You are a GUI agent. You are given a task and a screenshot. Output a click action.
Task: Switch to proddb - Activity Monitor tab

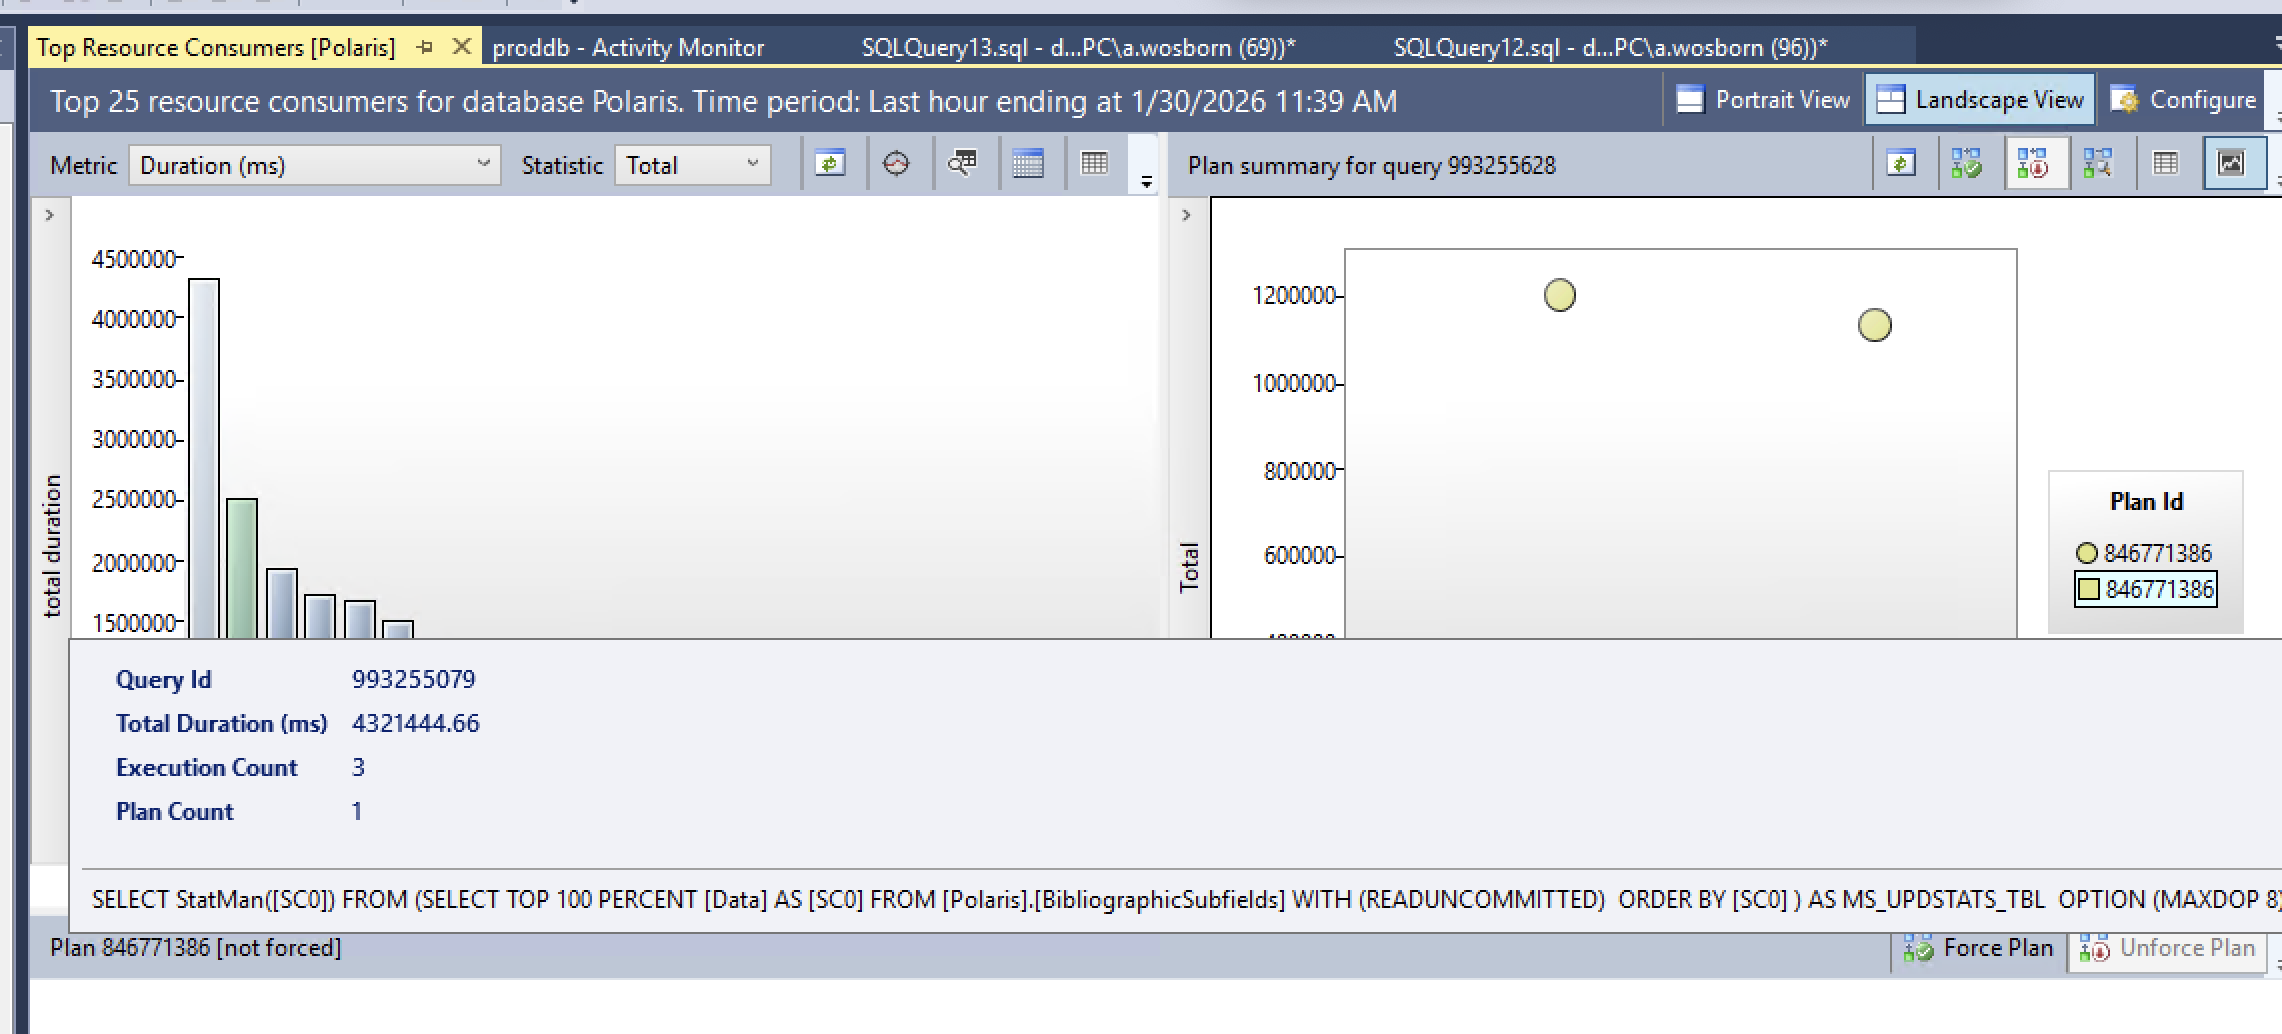pyautogui.click(x=628, y=48)
